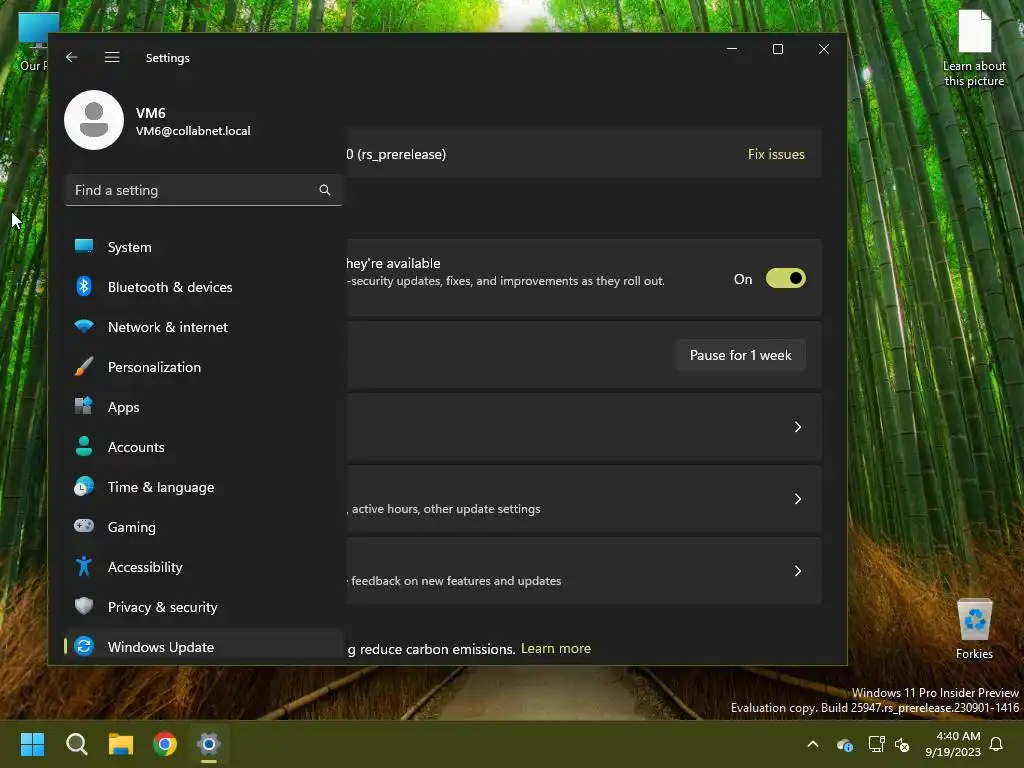Open the OneDrive cloud tray icon
This screenshot has height=768, width=1024.
(x=844, y=744)
